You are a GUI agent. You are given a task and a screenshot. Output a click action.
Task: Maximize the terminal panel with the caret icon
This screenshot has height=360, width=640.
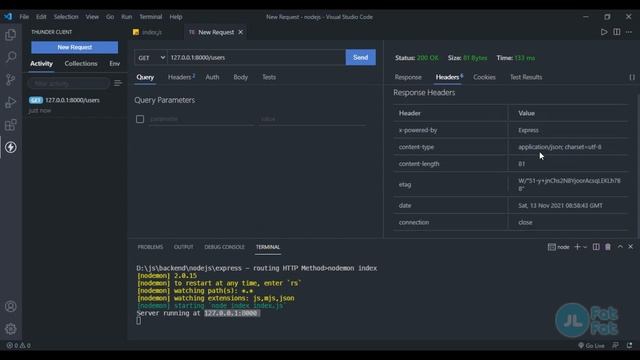pyautogui.click(x=620, y=247)
